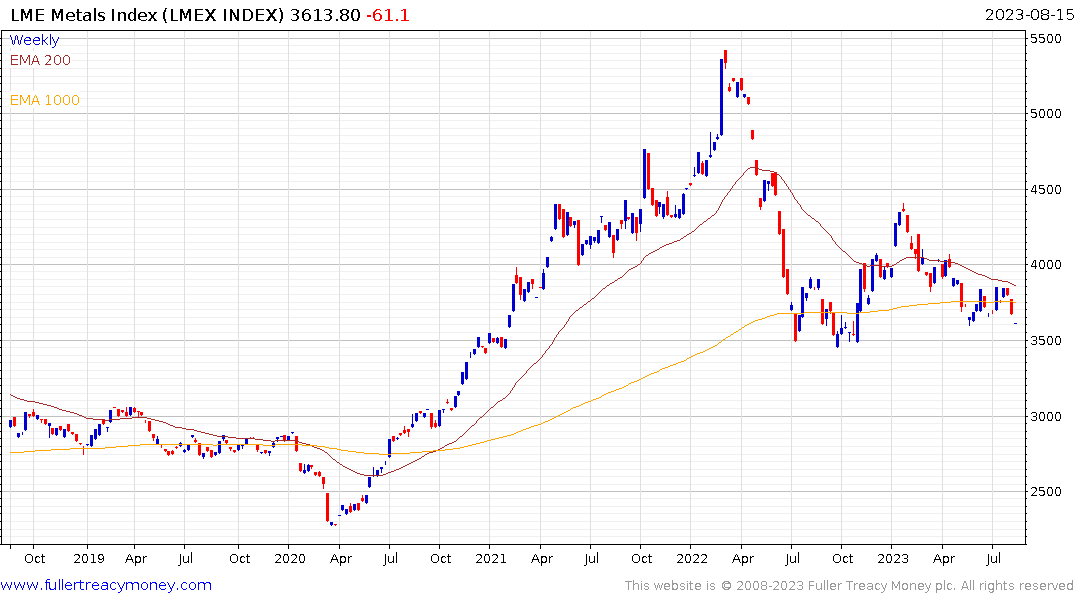The width and height of the screenshot is (1075, 600).
Task: Click the 4500 price axis label
Action: (x=1046, y=190)
